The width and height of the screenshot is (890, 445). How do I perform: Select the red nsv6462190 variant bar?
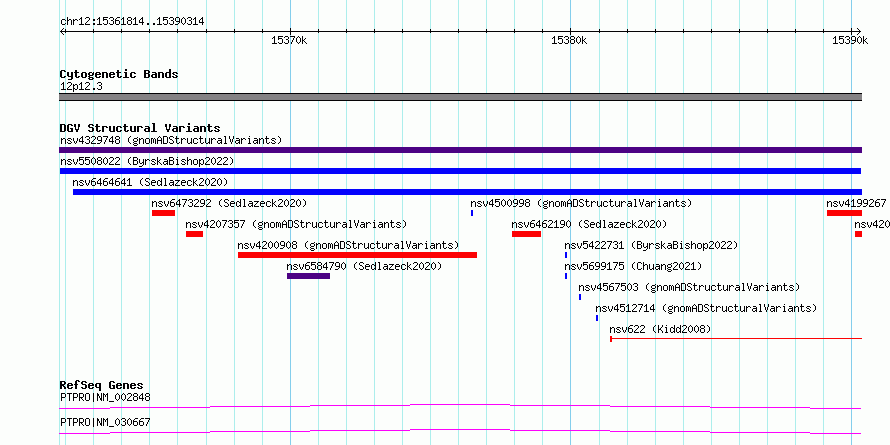pos(526,234)
